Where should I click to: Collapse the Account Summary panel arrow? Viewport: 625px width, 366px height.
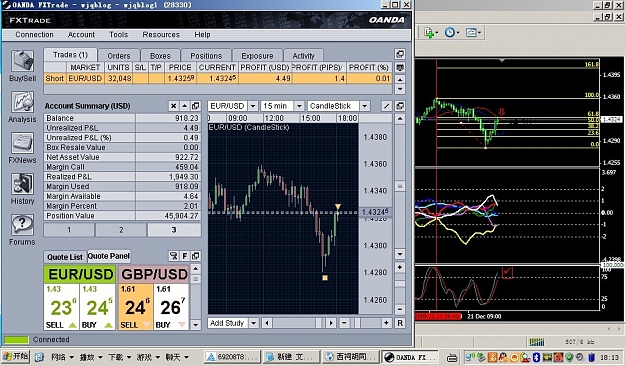185,106
